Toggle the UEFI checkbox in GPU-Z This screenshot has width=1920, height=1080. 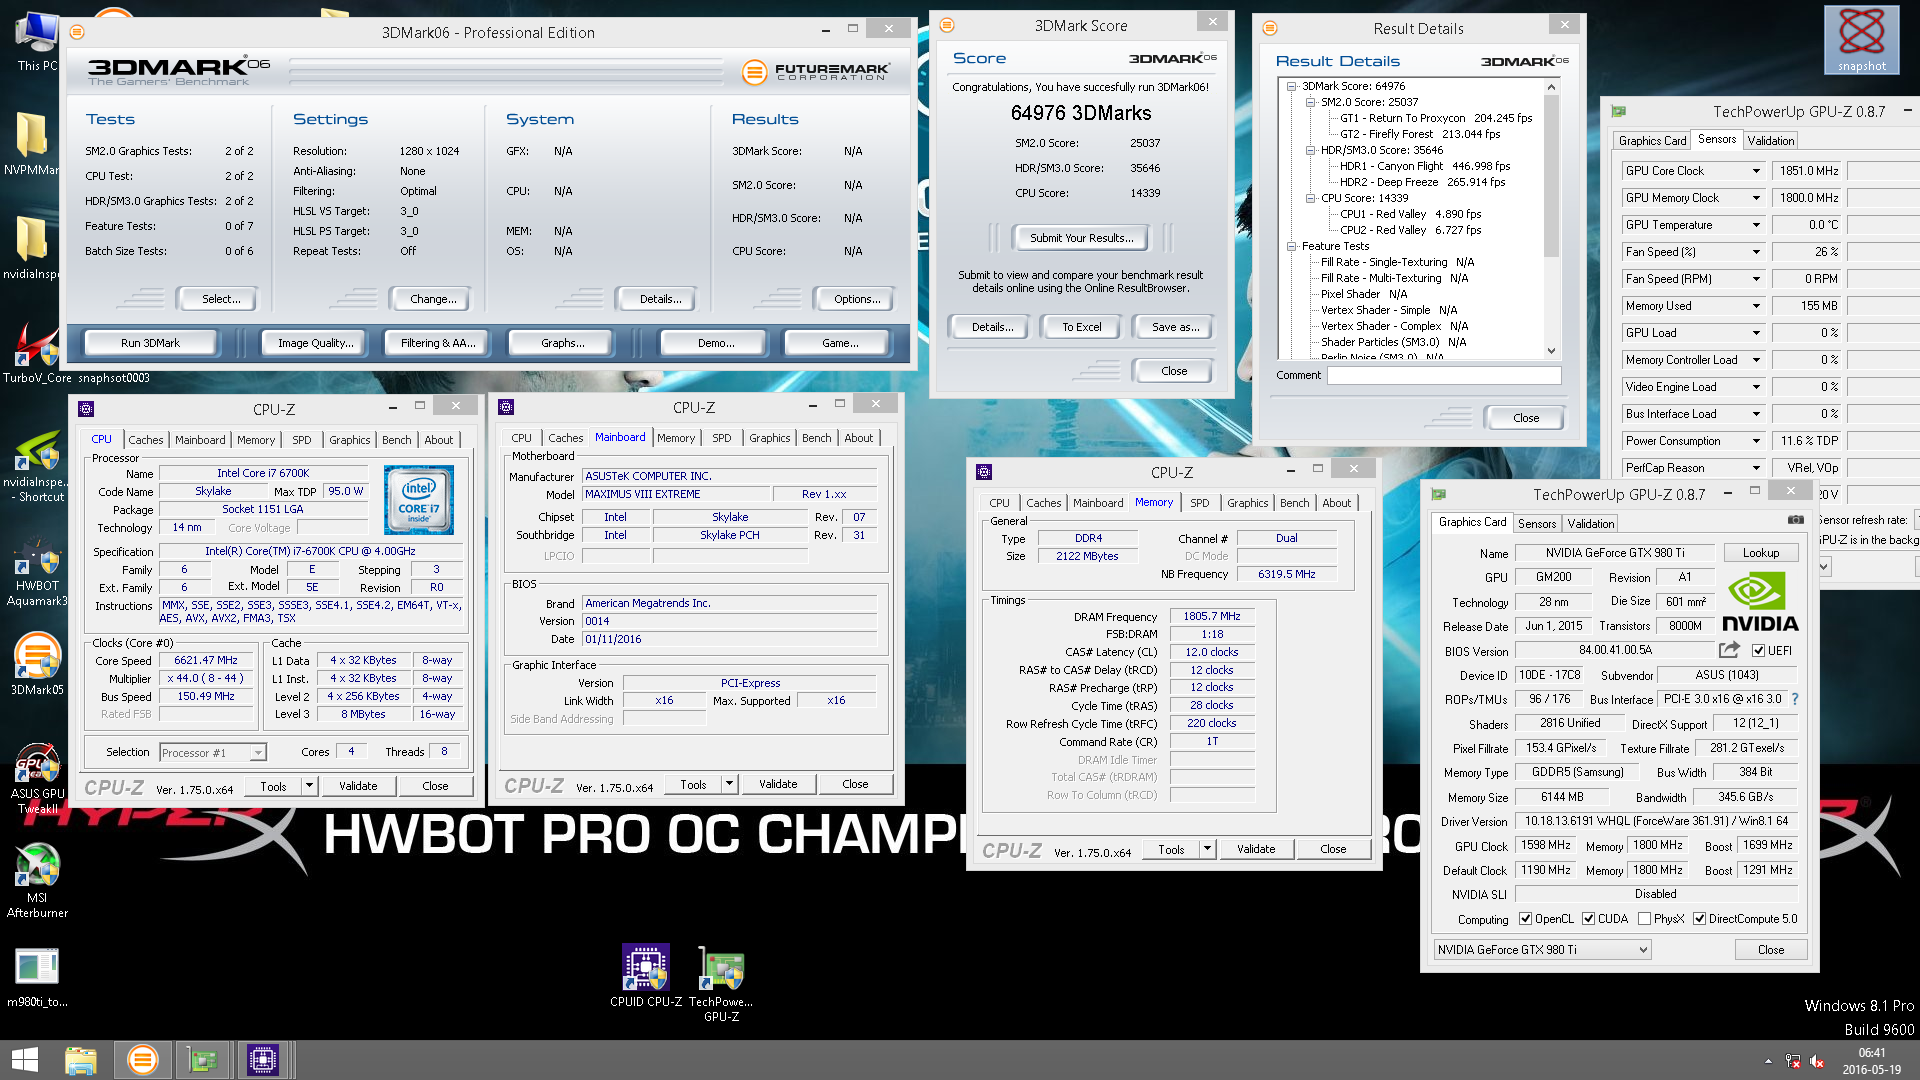tap(1758, 651)
